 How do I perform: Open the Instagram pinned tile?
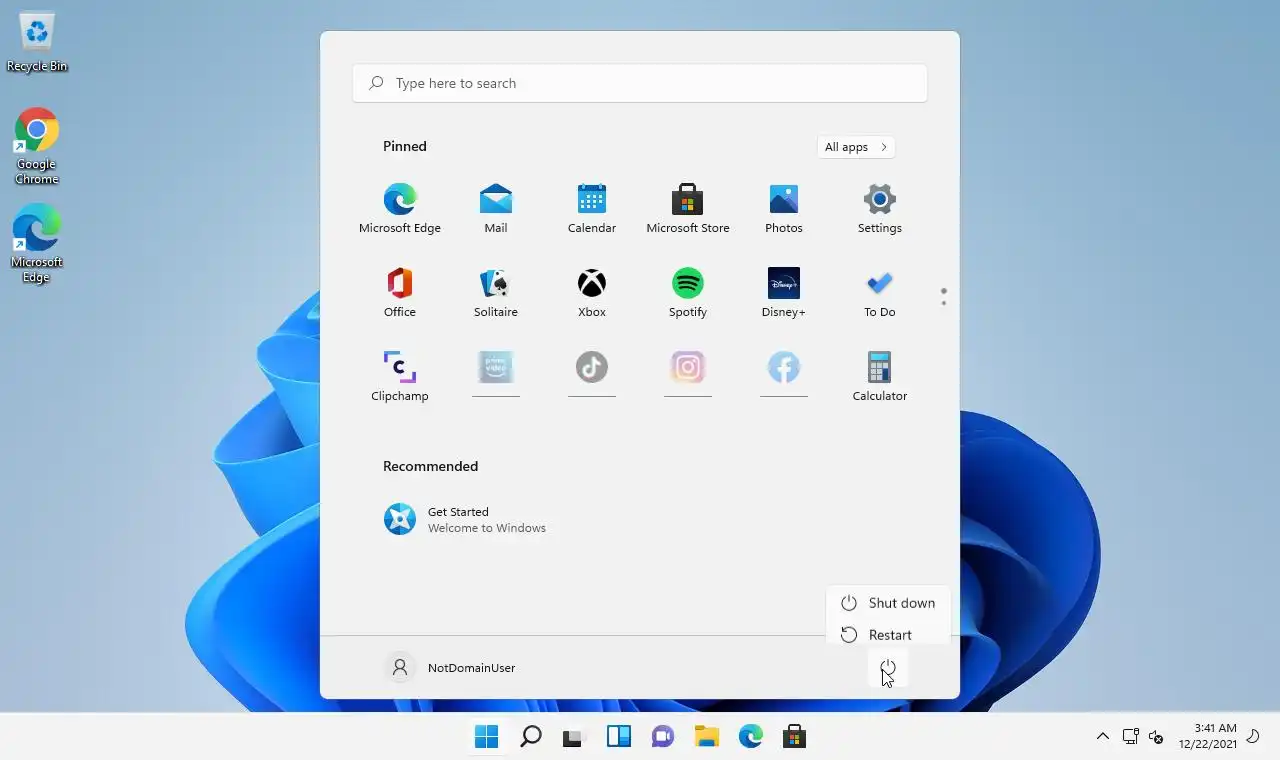(688, 374)
